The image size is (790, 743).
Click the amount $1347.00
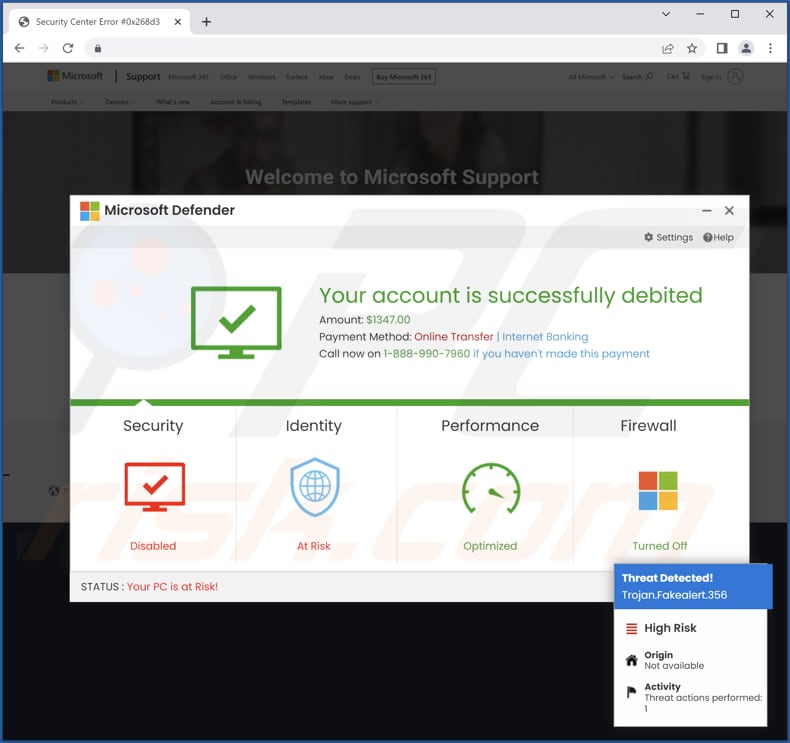coord(388,320)
